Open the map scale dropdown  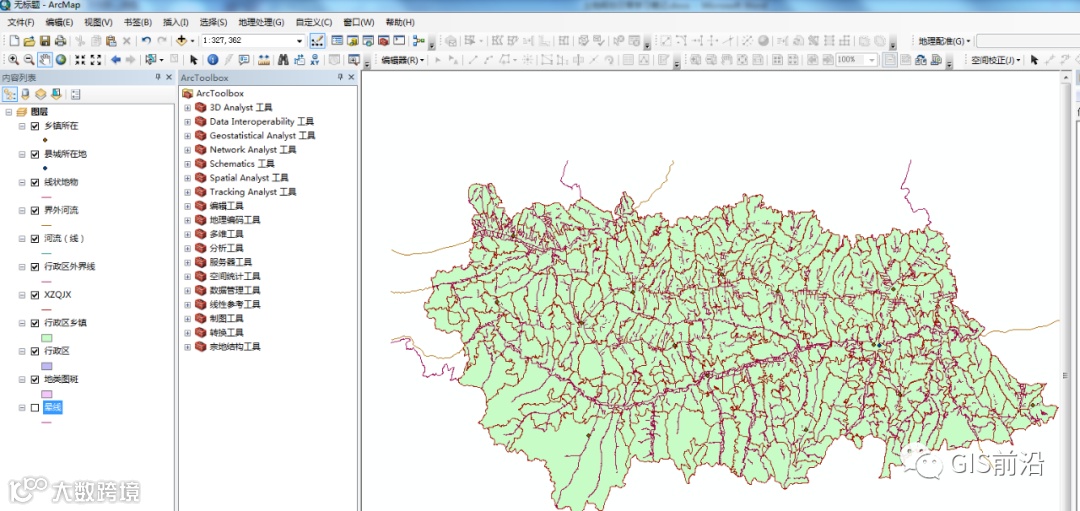pos(299,41)
